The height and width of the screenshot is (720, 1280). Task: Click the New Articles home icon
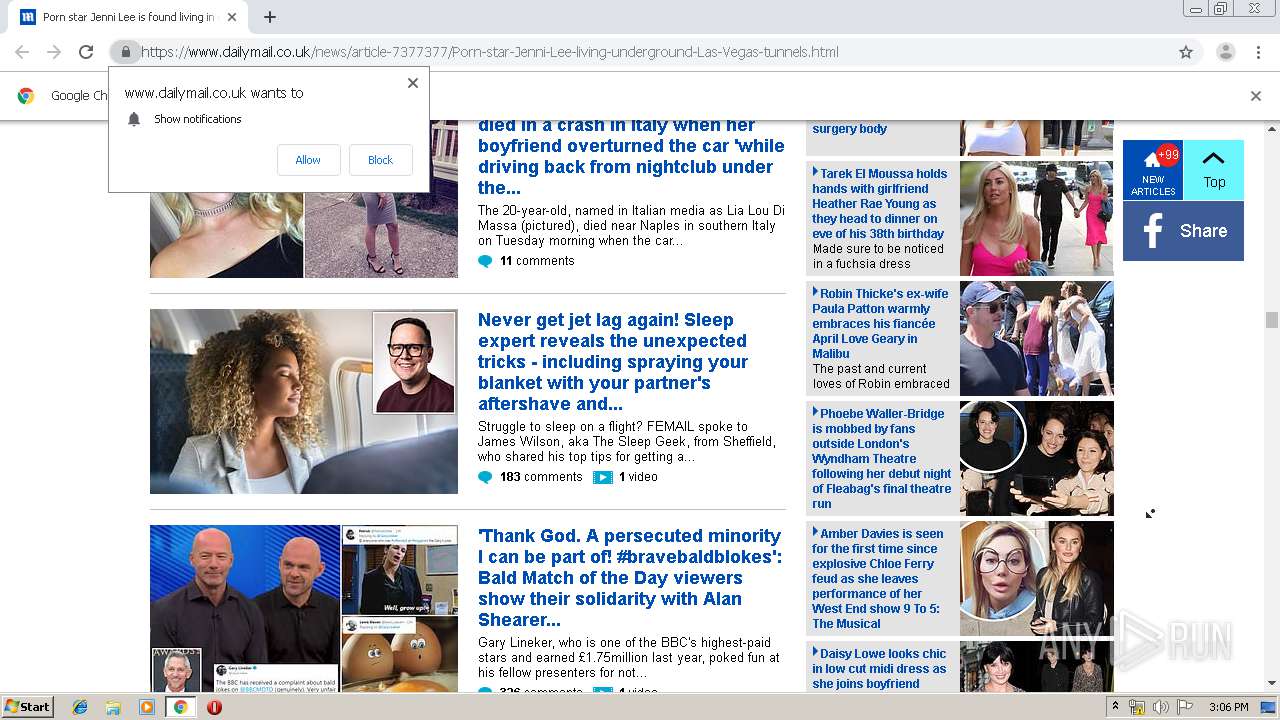tap(1153, 170)
